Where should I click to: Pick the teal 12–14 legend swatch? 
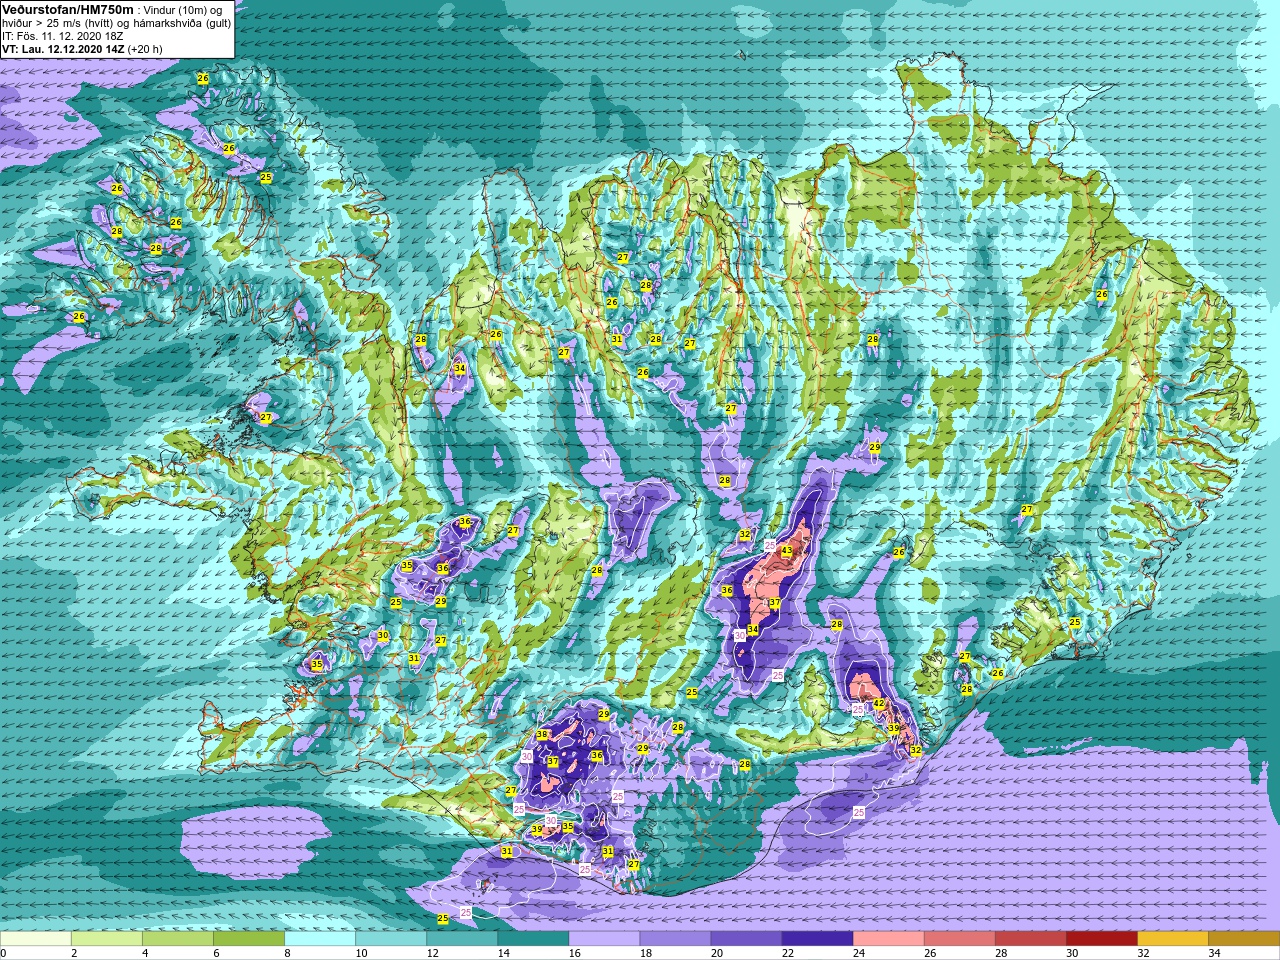tap(462, 939)
